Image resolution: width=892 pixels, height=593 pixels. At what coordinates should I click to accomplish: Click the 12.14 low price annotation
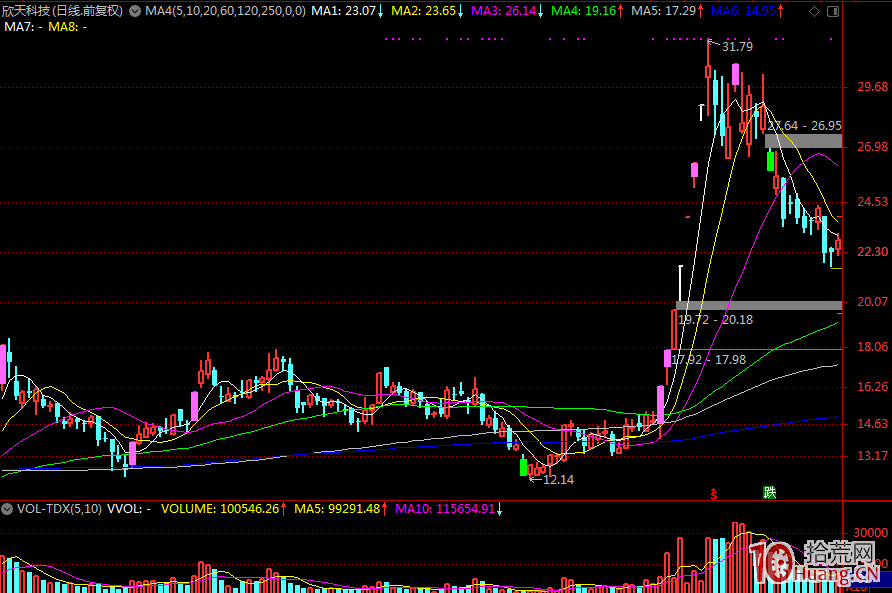click(x=558, y=480)
